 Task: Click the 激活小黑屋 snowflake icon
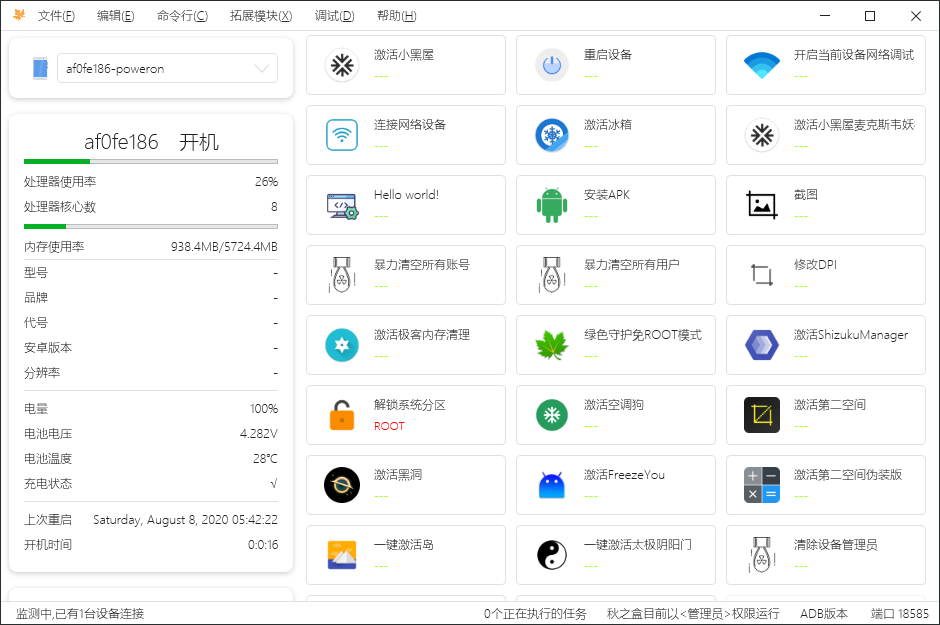click(342, 65)
